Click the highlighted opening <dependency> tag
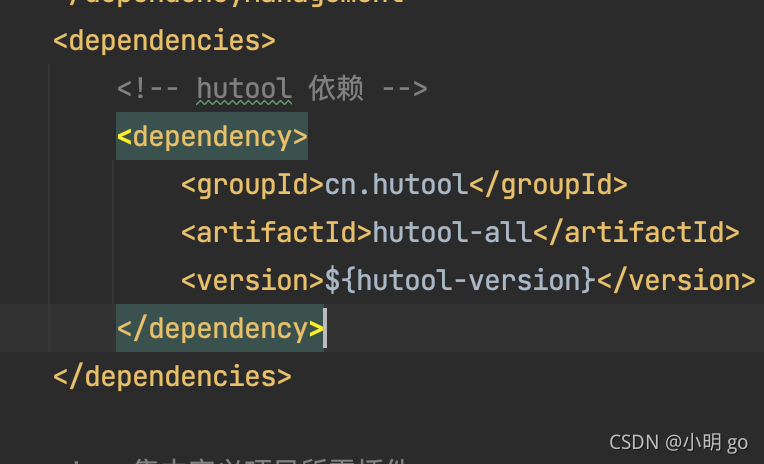The image size is (764, 464). pyautogui.click(x=212, y=136)
